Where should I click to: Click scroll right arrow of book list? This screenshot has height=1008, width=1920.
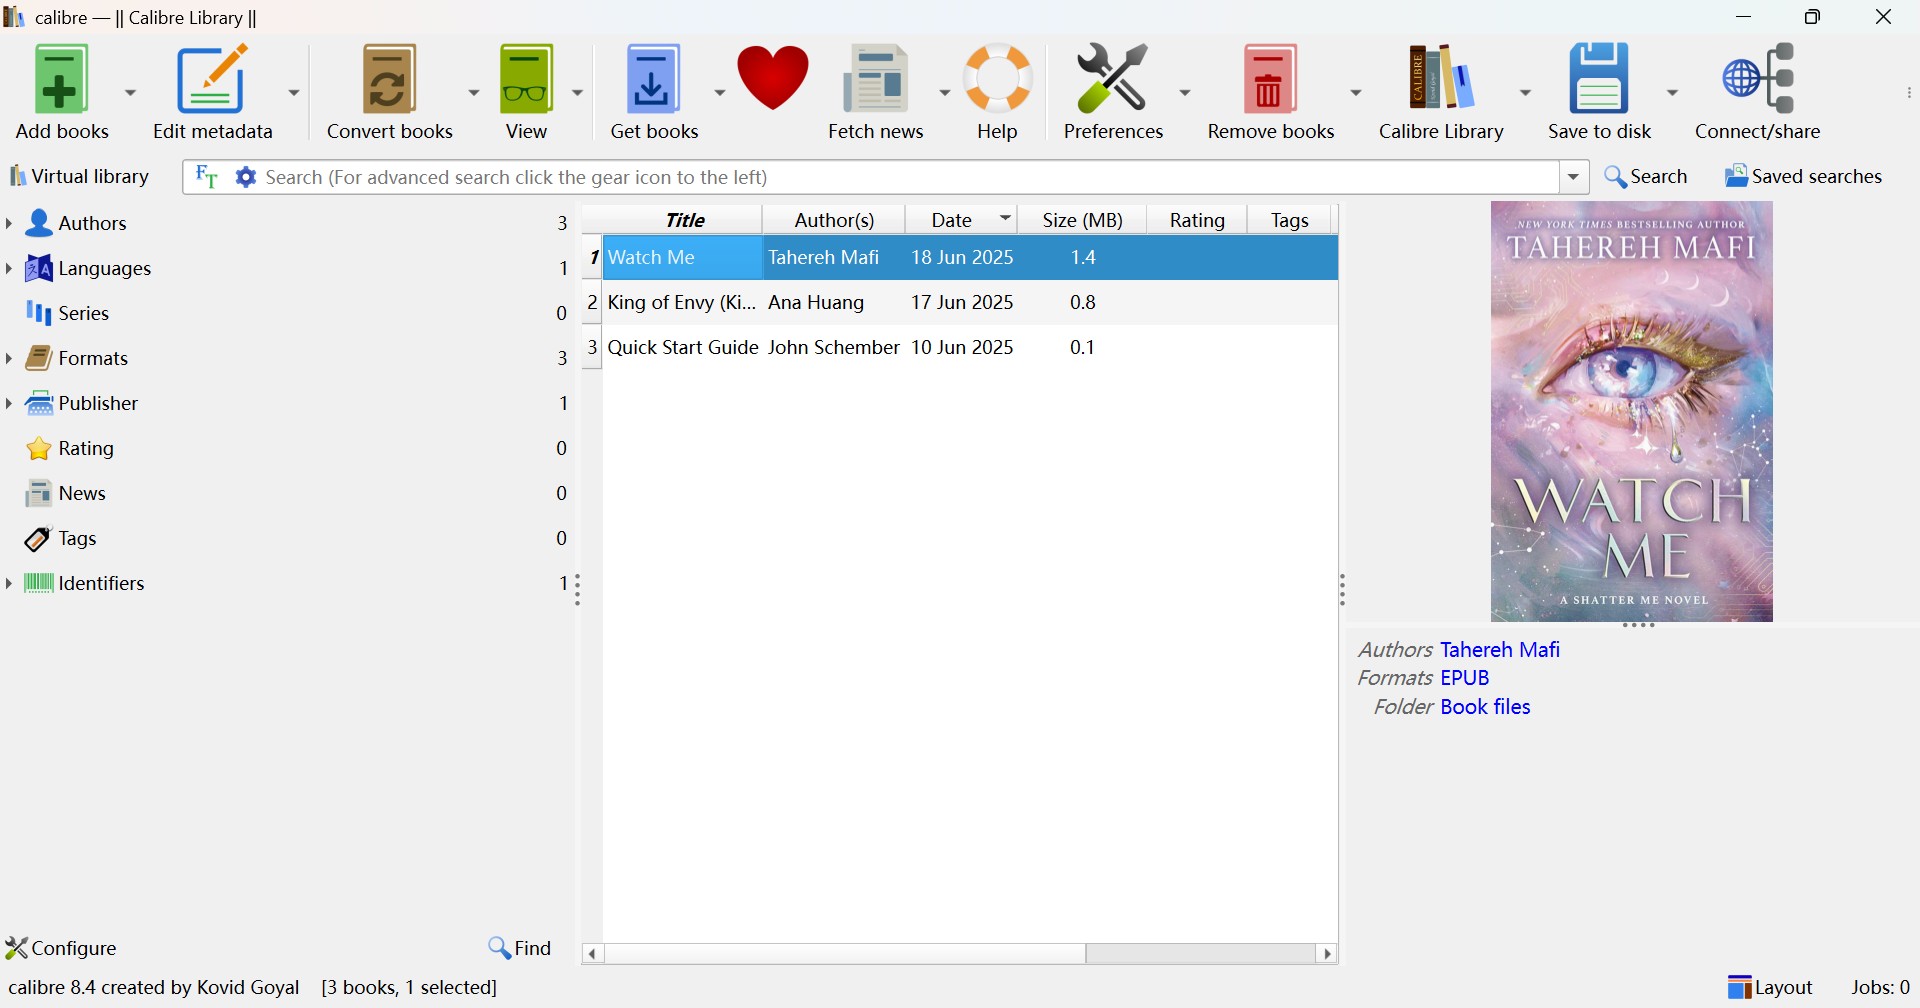(x=1328, y=954)
